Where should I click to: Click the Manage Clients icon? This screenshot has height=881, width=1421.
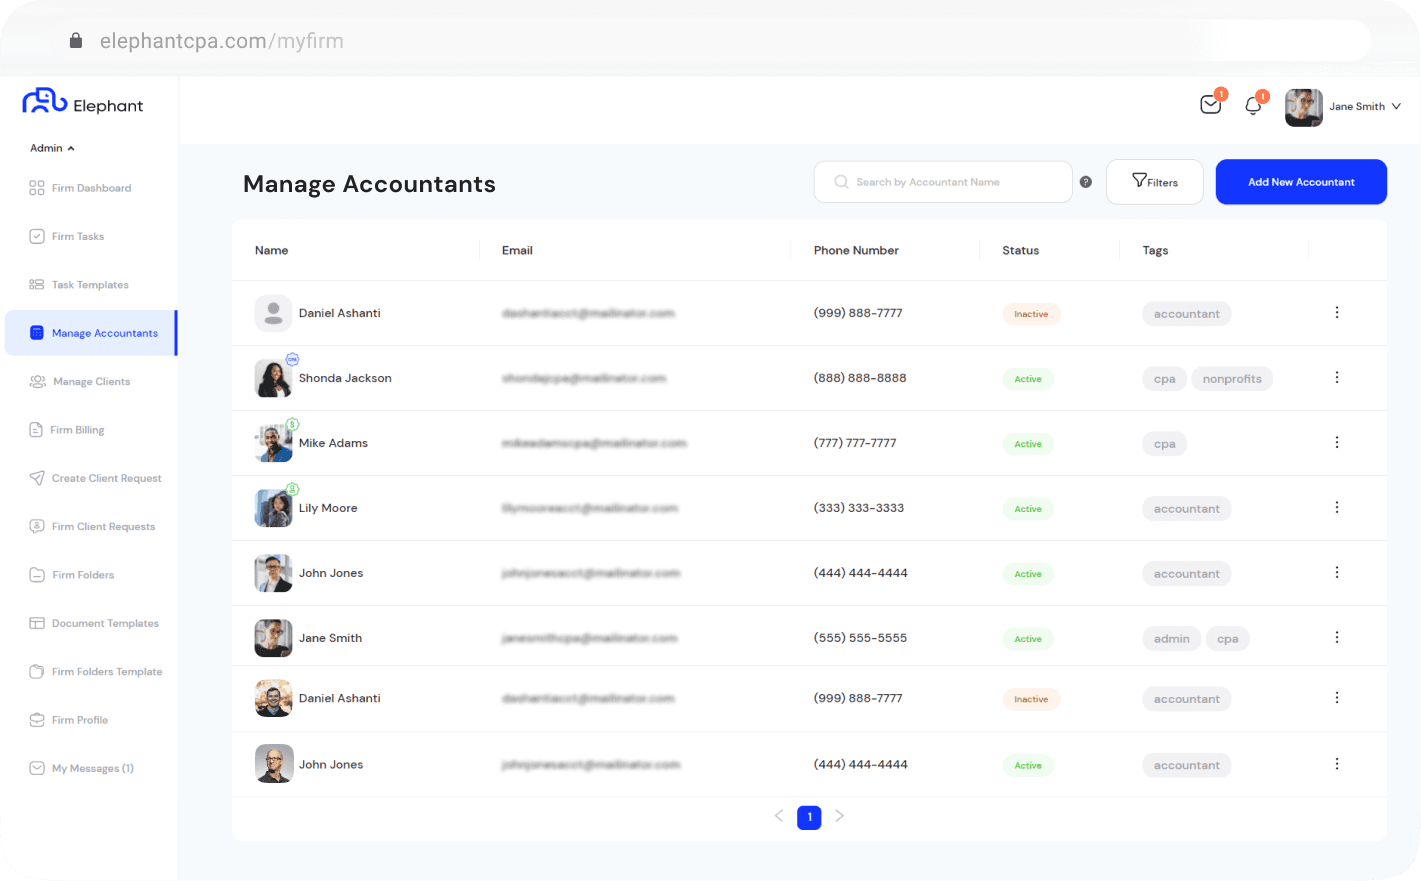pyautogui.click(x=35, y=381)
